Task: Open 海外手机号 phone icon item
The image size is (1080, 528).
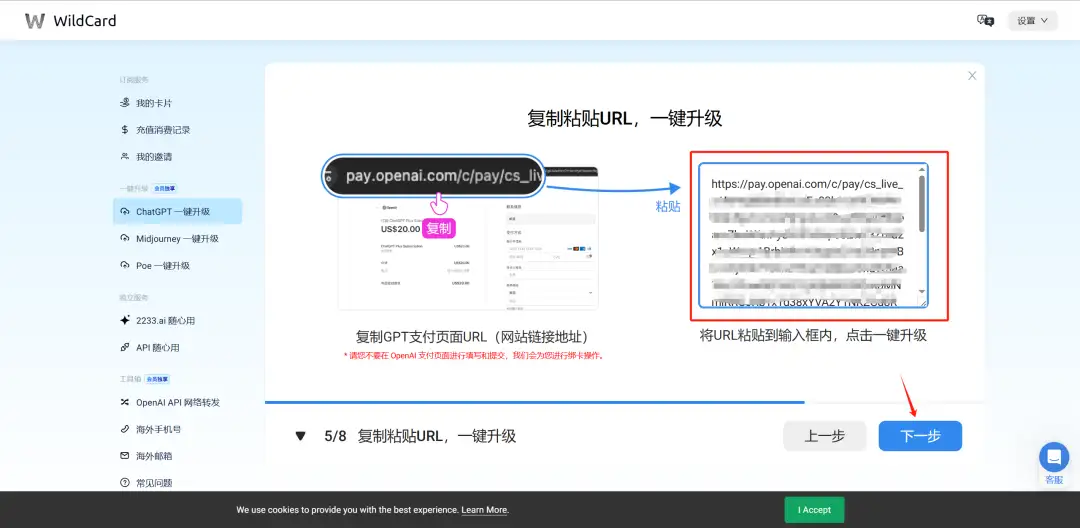Action: point(125,429)
